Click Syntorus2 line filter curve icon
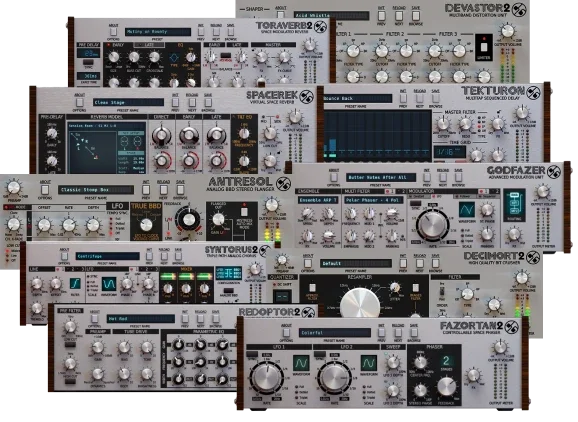This screenshot has width=578, height=422. point(75,284)
